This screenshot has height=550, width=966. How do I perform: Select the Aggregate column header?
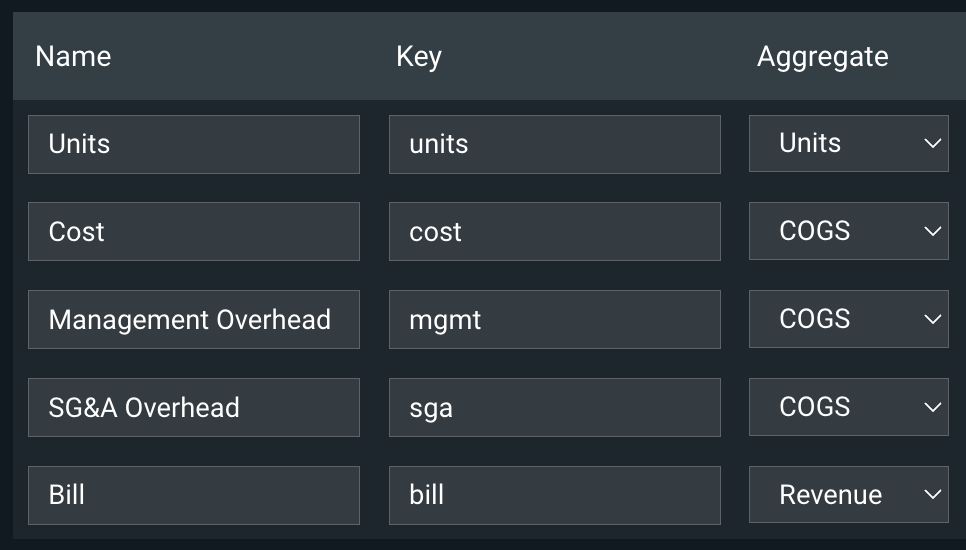coord(822,57)
